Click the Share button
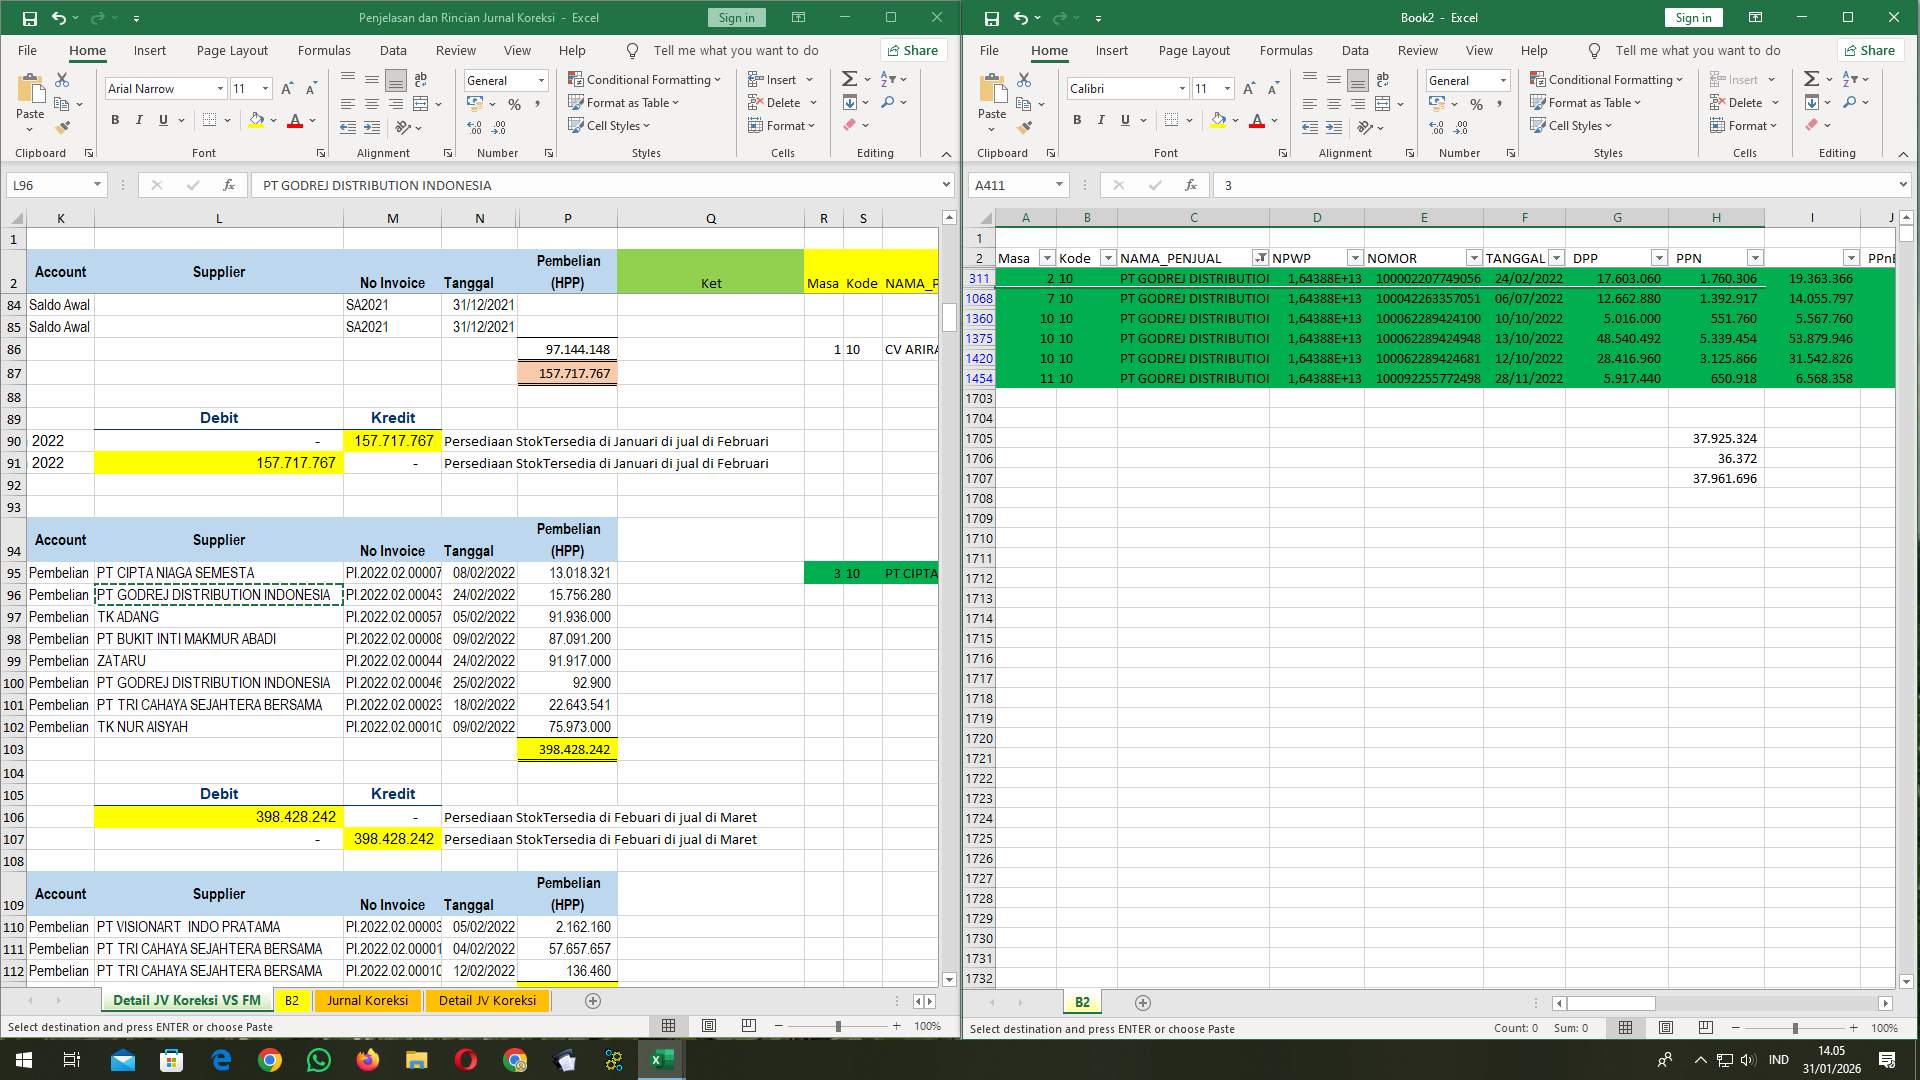1920x1080 pixels. (x=912, y=50)
